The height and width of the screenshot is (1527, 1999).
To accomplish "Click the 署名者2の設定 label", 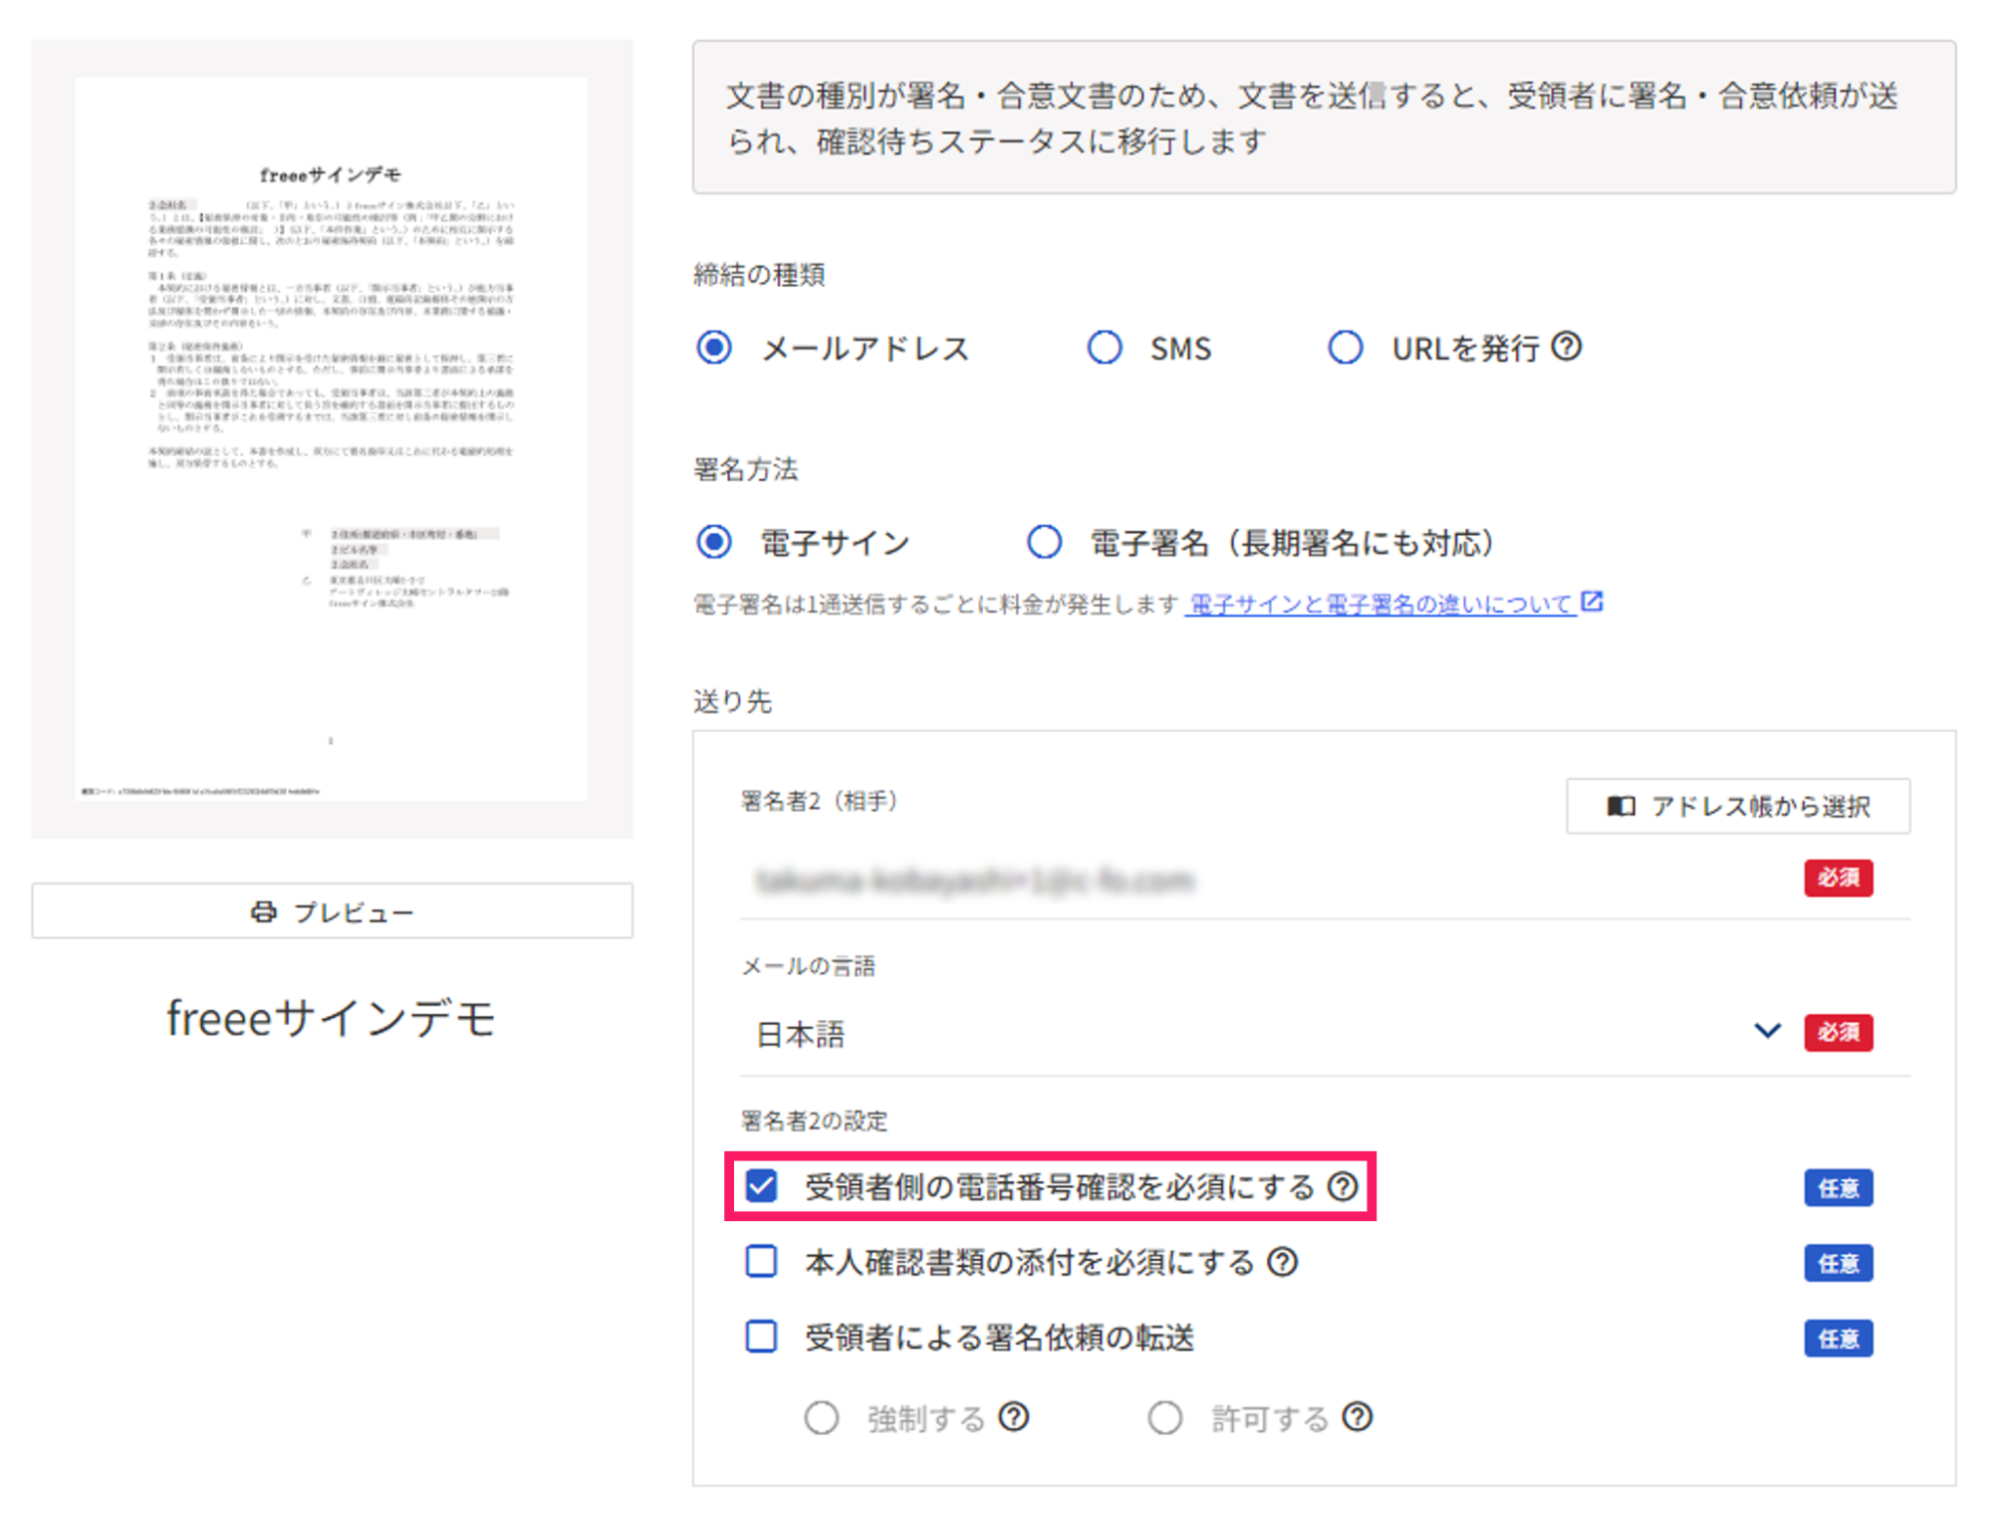I will 814,1120.
